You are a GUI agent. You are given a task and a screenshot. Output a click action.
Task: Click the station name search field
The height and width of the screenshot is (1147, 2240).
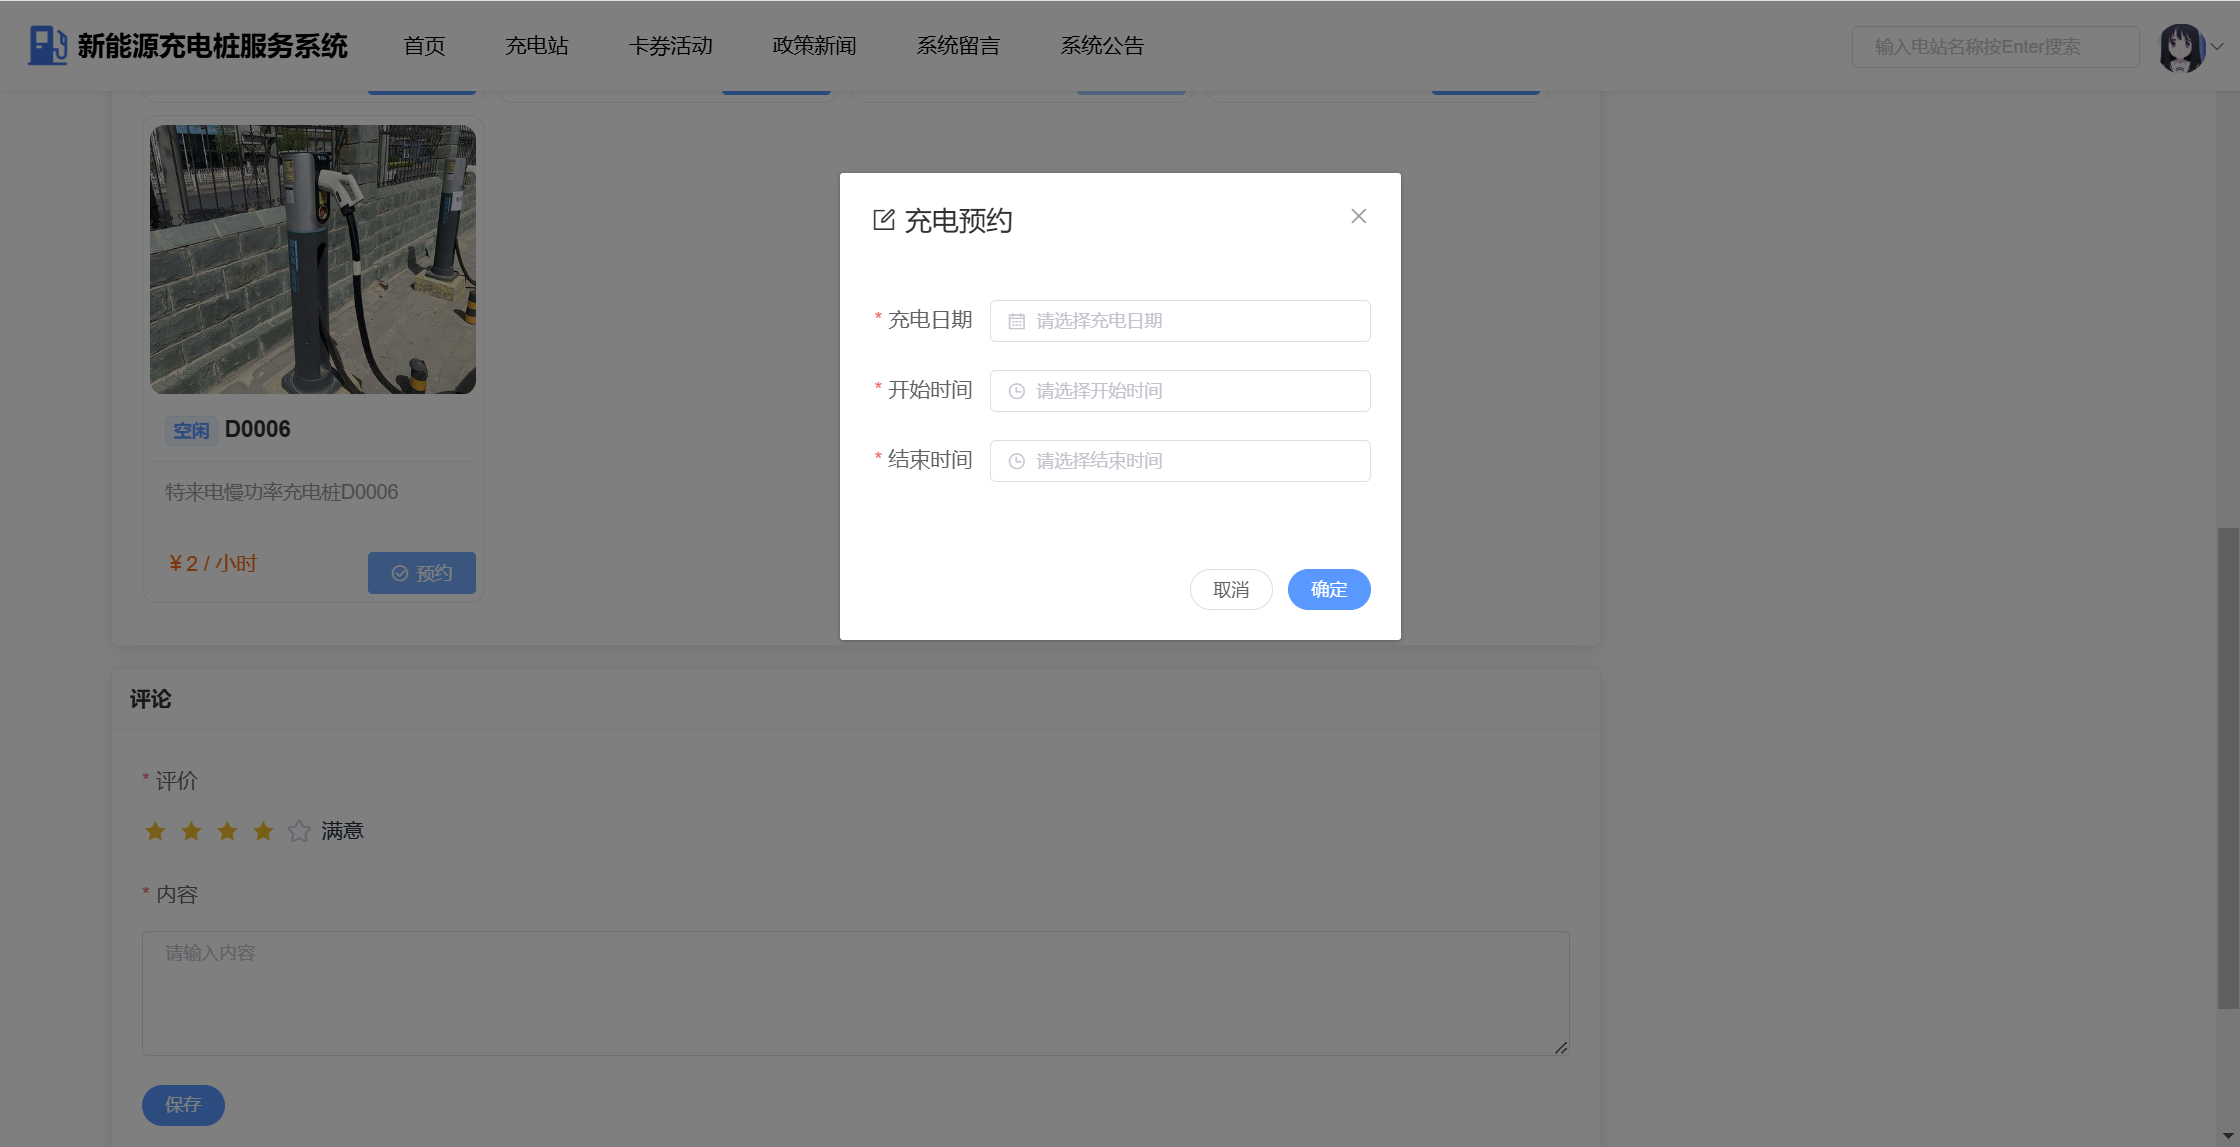tap(1994, 47)
